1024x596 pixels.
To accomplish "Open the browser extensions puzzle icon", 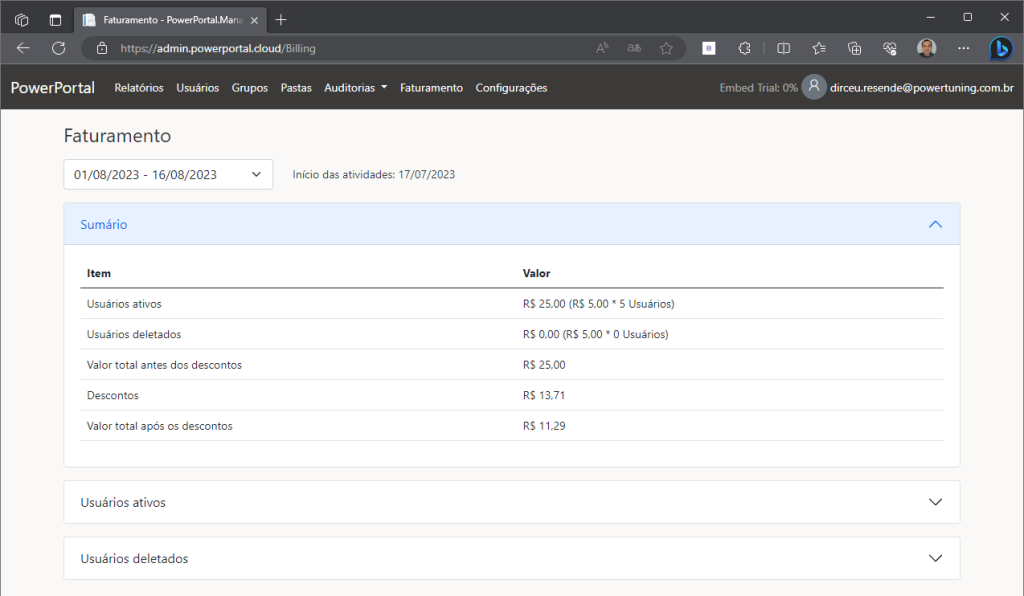I will click(x=744, y=48).
